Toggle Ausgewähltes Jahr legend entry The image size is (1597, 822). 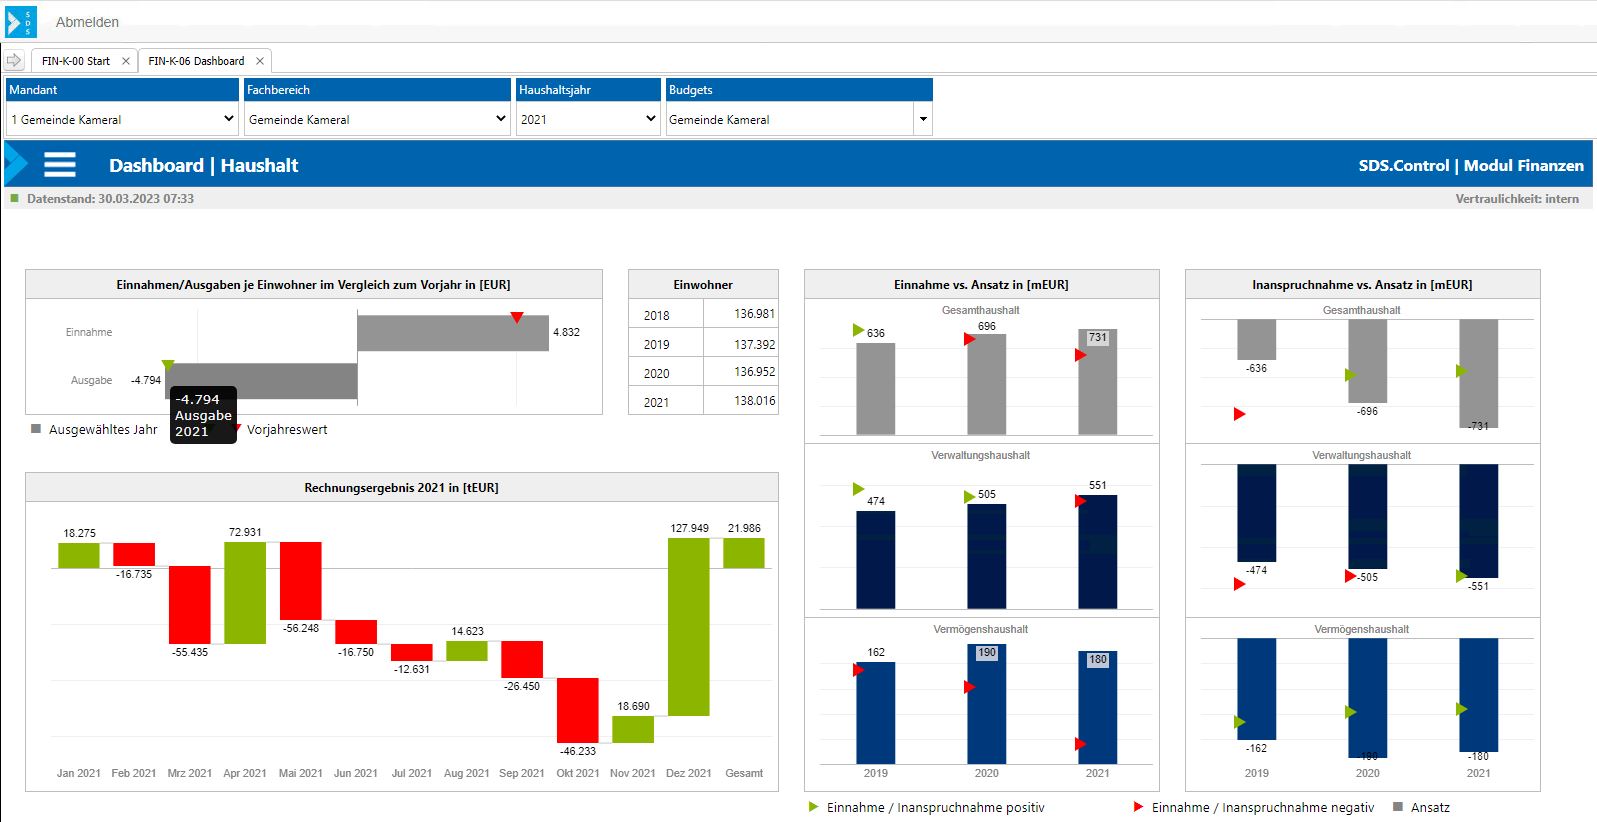(x=95, y=430)
